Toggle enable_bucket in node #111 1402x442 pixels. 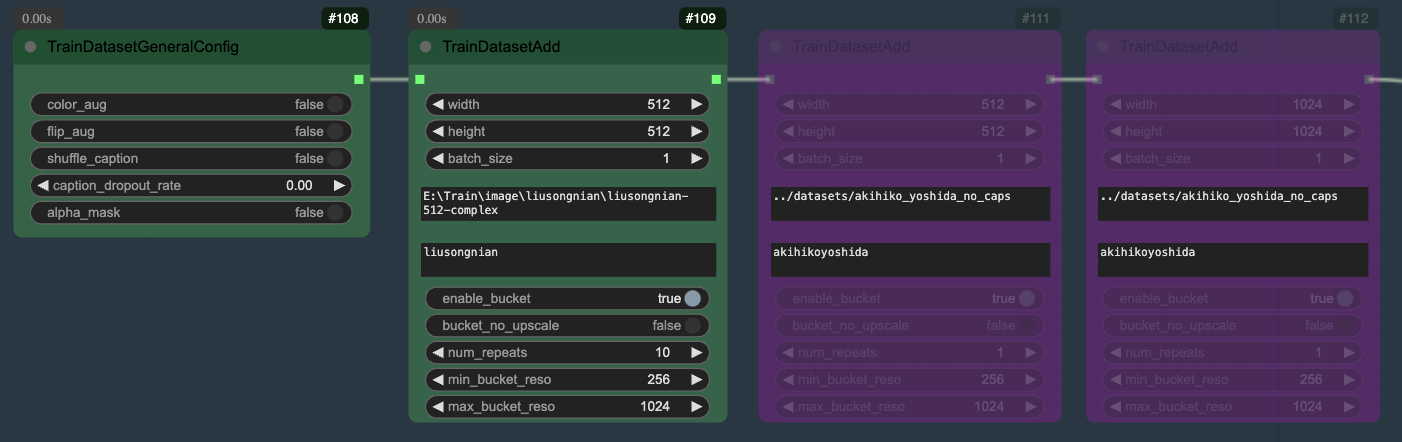click(x=909, y=298)
